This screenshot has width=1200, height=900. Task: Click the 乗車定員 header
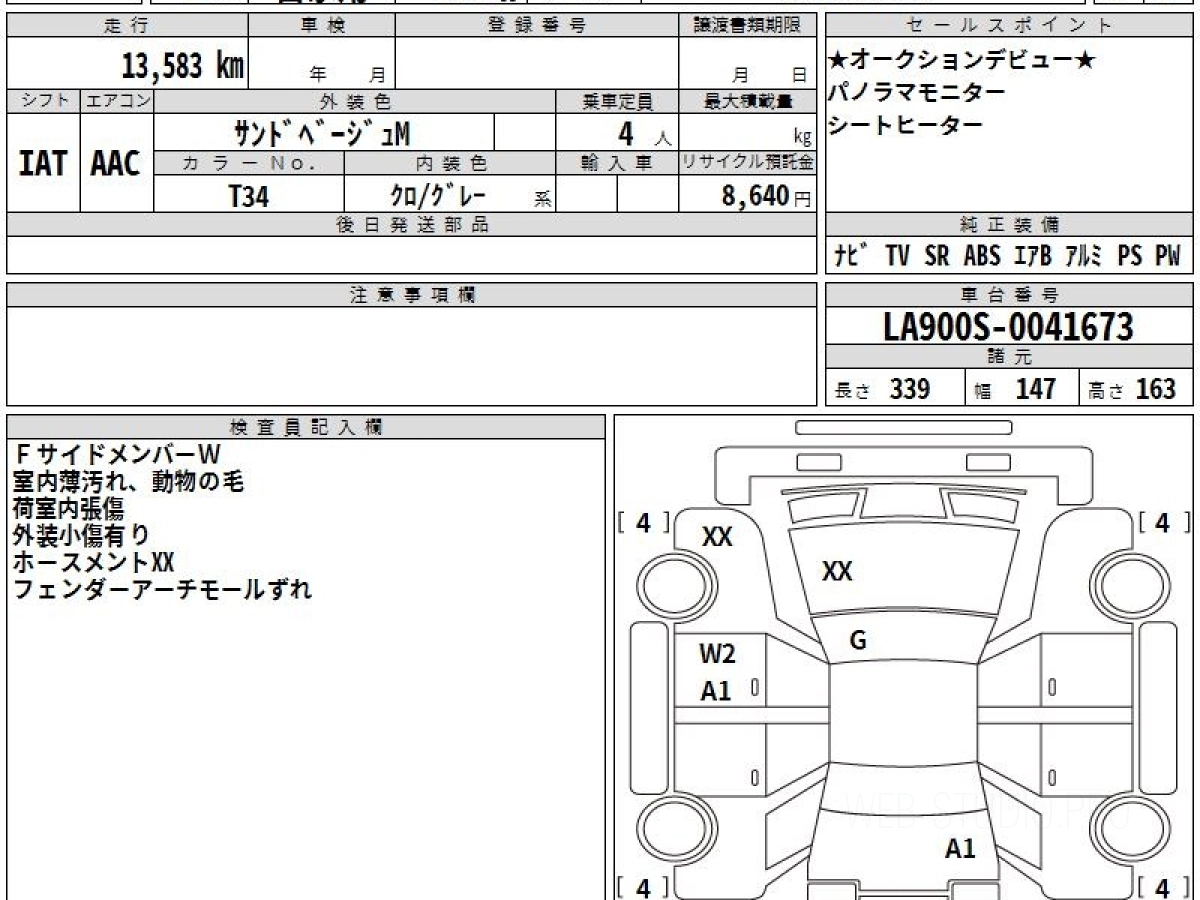pyautogui.click(x=617, y=101)
